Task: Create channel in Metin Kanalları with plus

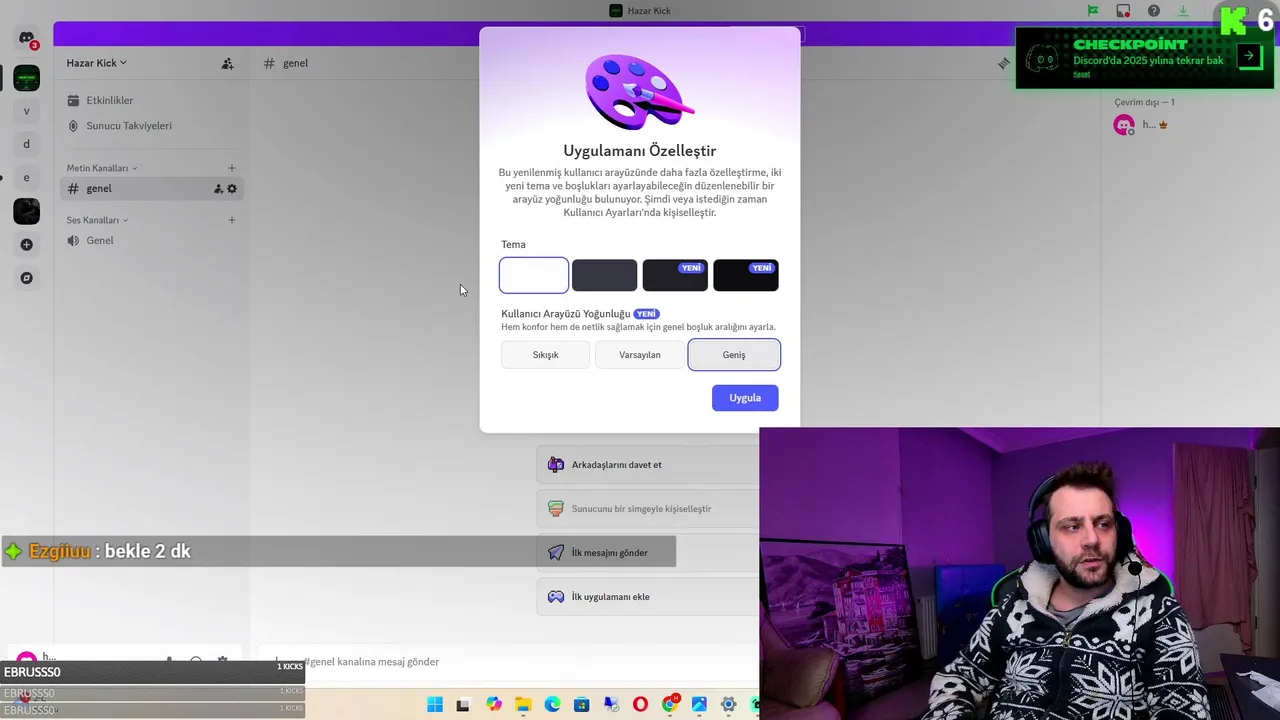Action: (232, 168)
